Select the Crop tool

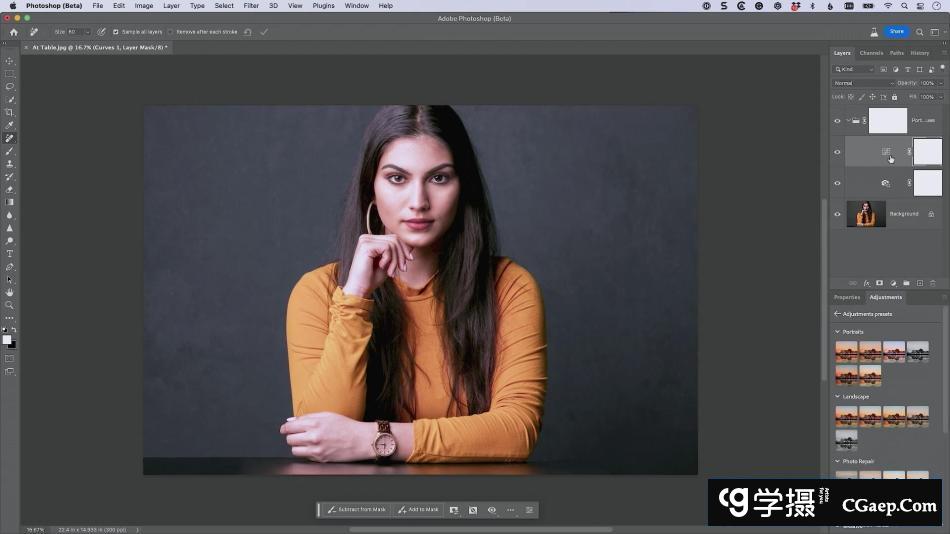pyautogui.click(x=10, y=113)
